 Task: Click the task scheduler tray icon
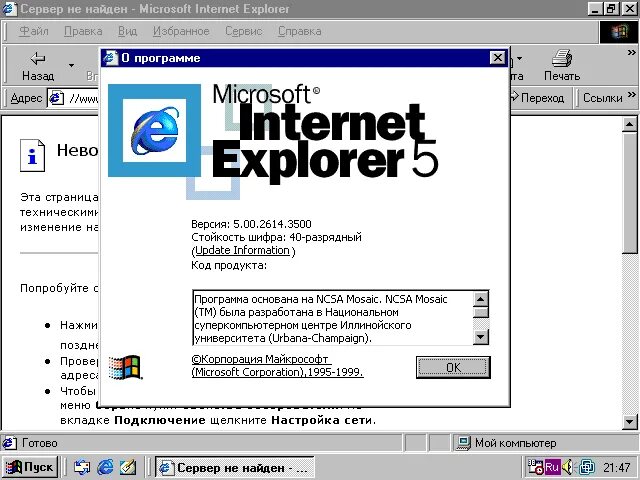click(x=535, y=467)
